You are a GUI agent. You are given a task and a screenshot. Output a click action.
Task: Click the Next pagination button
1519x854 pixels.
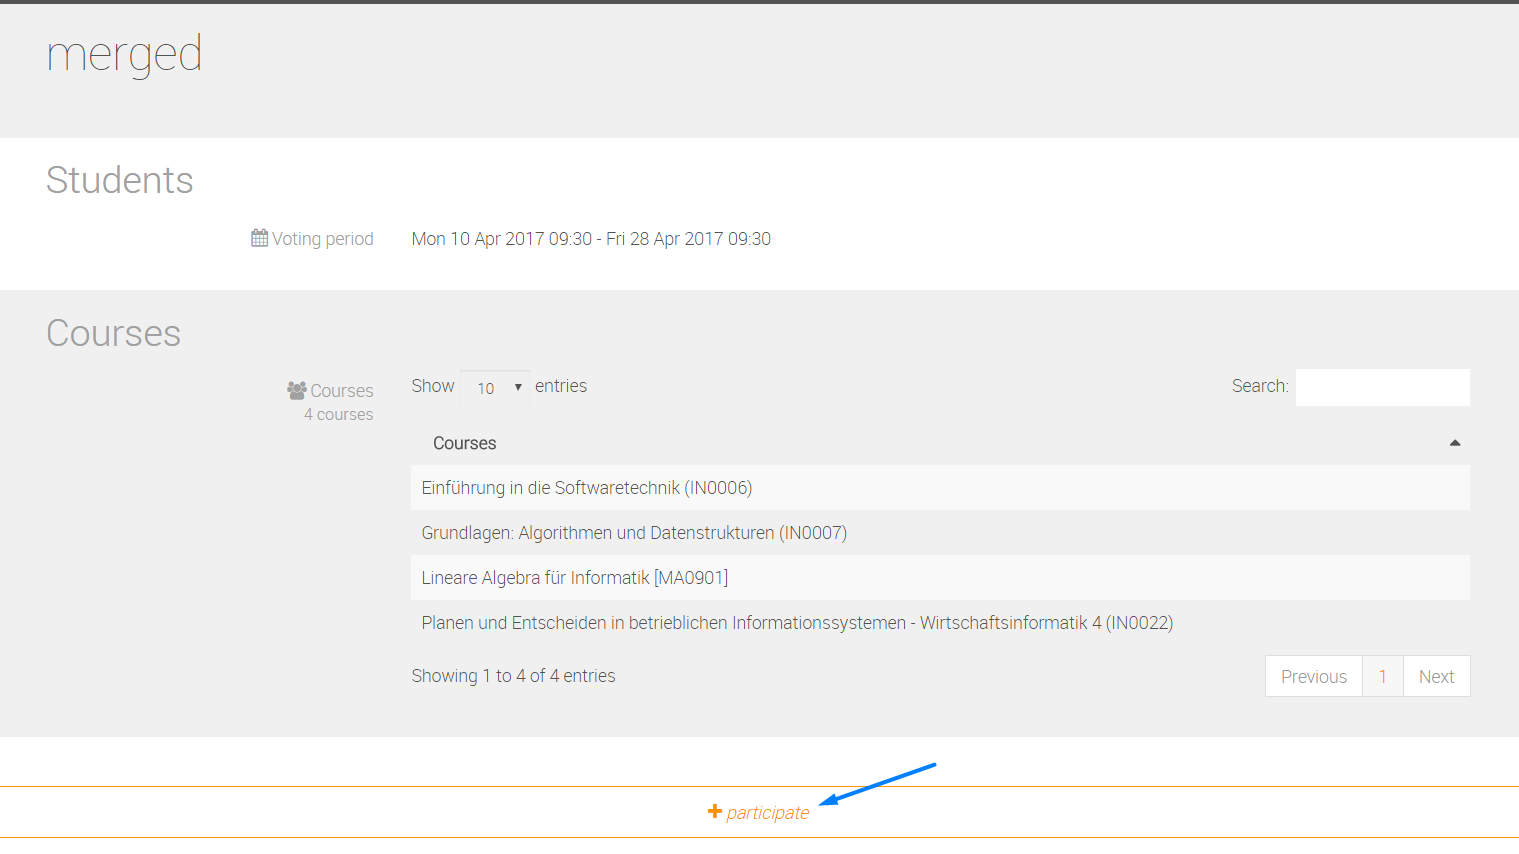(x=1436, y=677)
